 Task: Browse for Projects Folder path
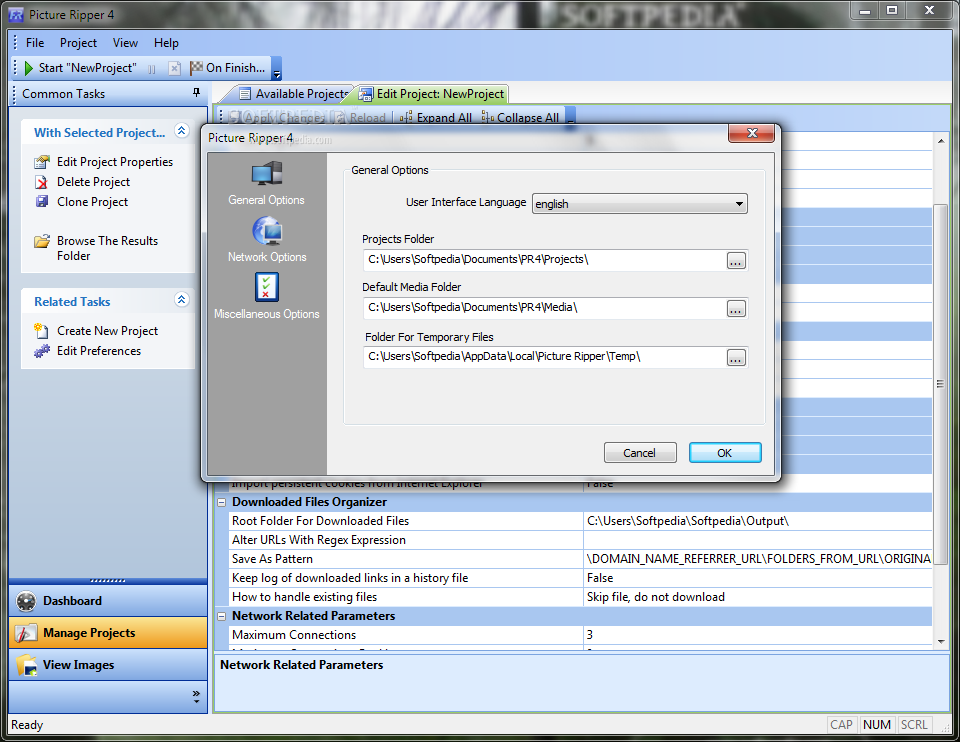point(736,261)
